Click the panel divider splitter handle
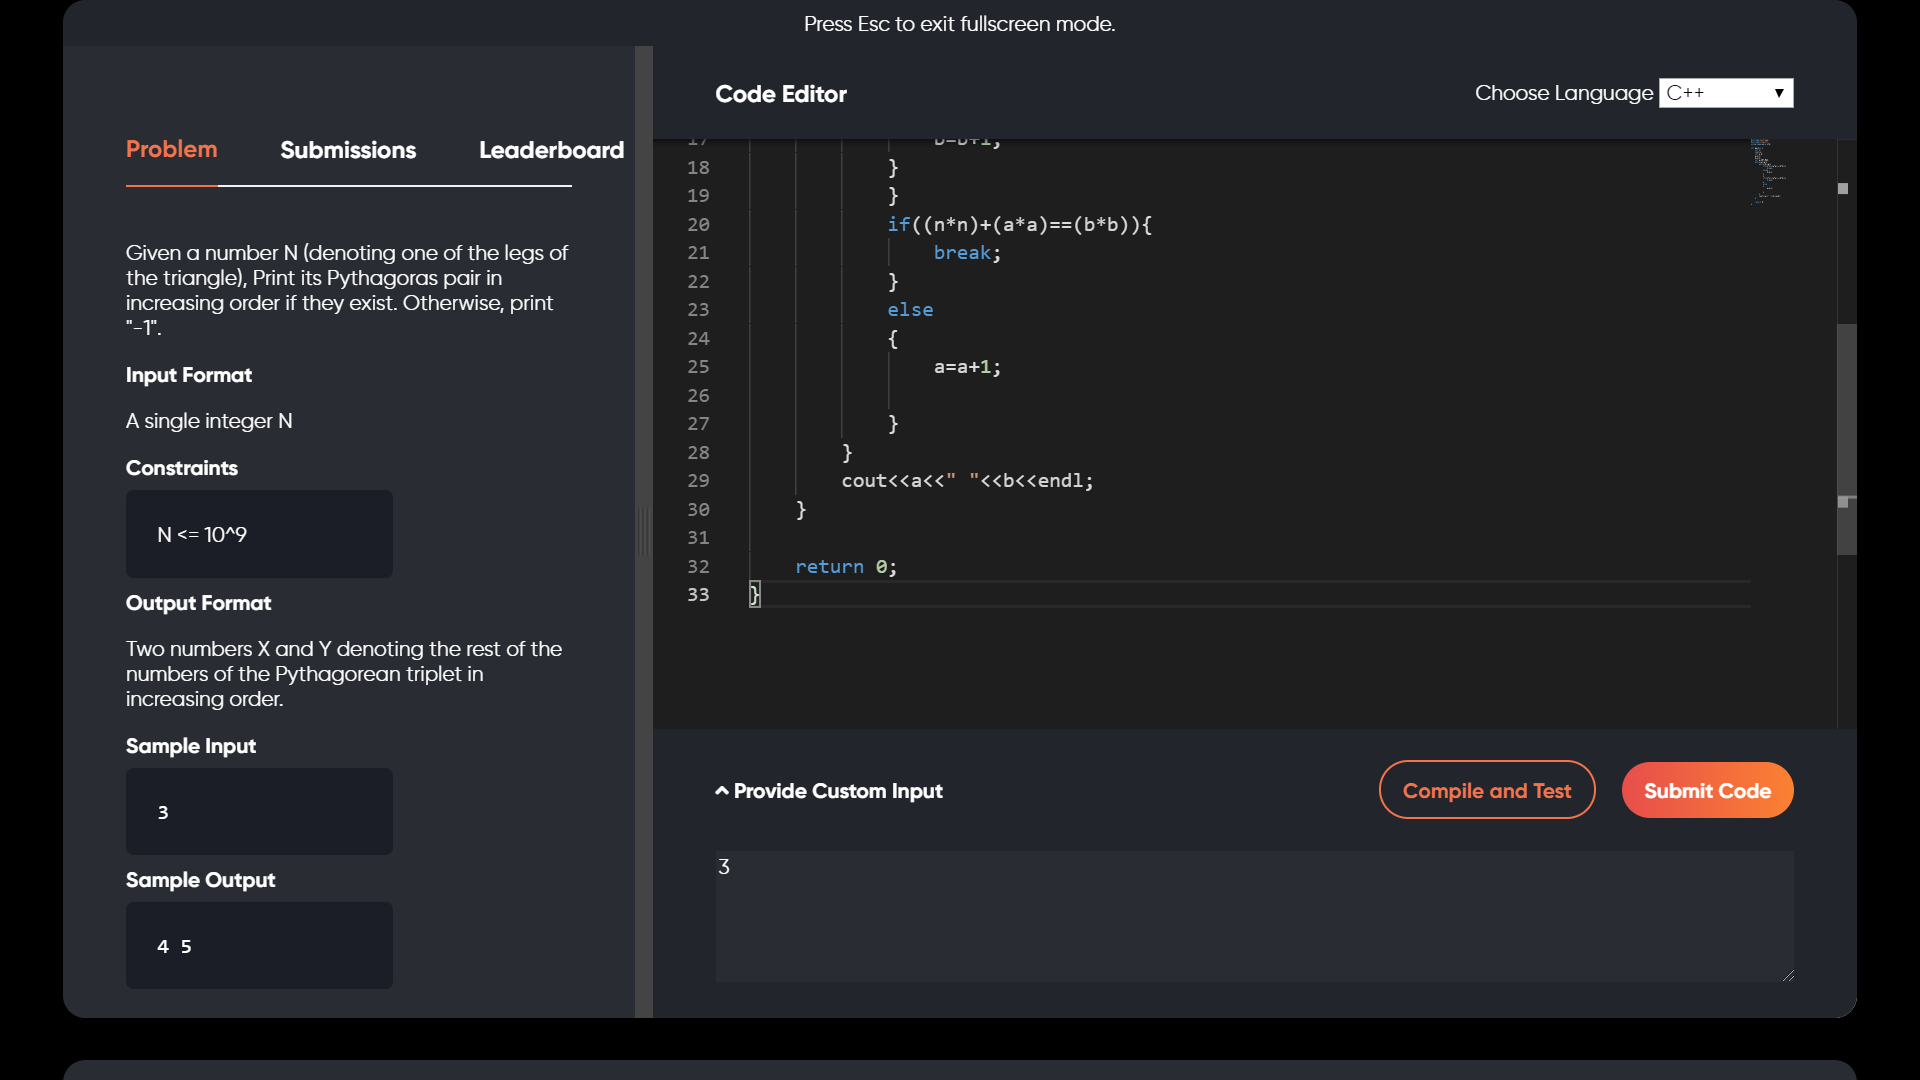Viewport: 1920px width, 1080px height. tap(643, 531)
